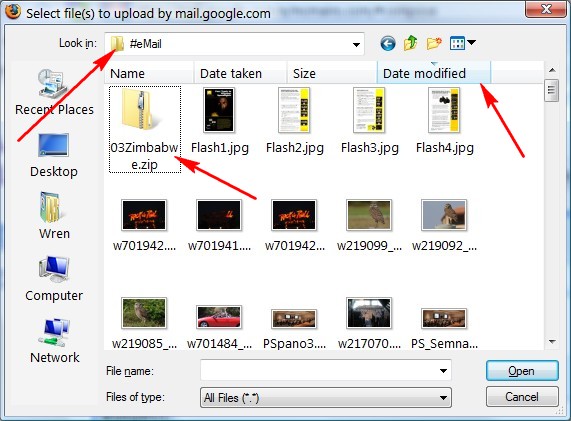571x421 pixels.
Task: Sort by Date modified column
Action: [434, 74]
